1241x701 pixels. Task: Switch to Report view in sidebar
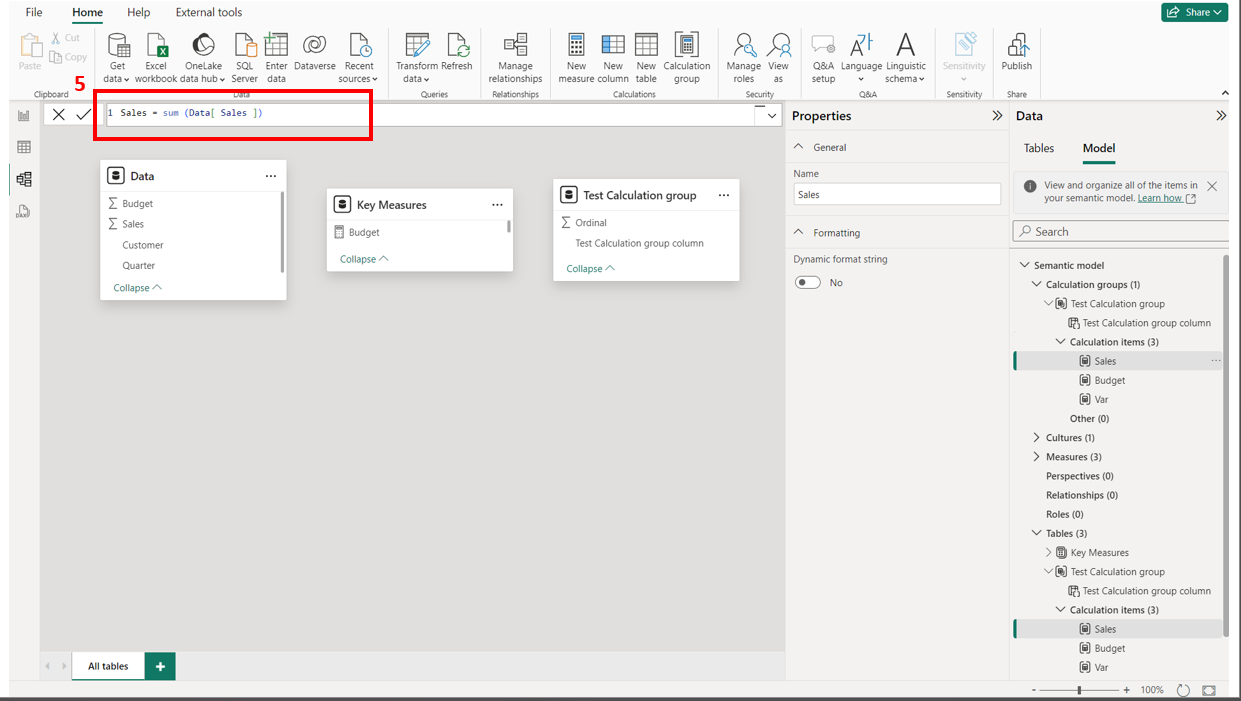[x=24, y=116]
